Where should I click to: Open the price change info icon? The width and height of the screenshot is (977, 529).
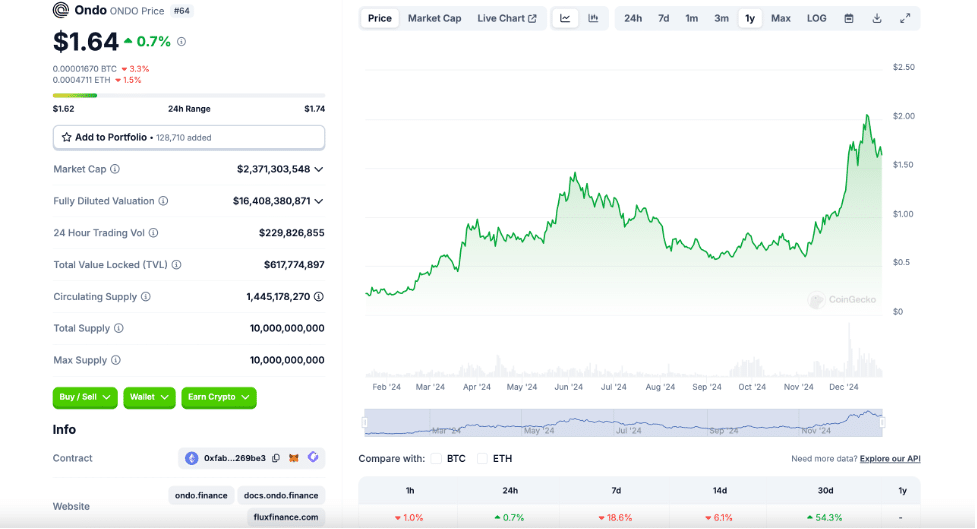point(181,42)
